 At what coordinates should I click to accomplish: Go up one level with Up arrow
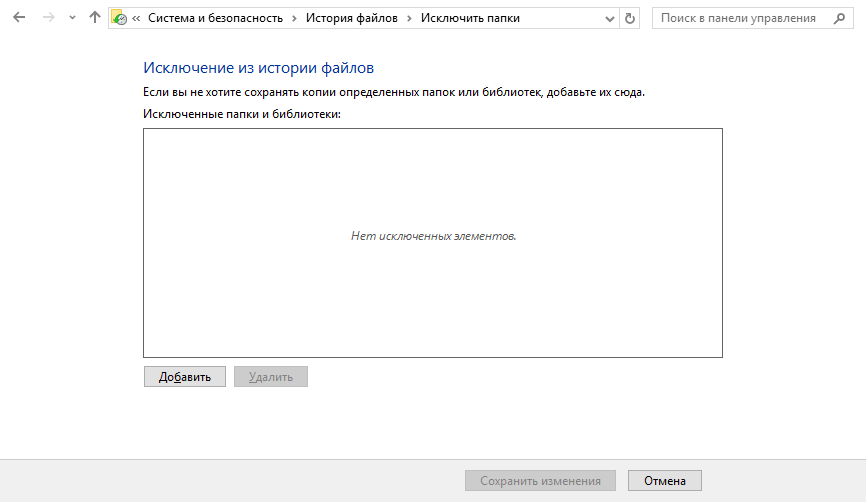click(x=95, y=18)
